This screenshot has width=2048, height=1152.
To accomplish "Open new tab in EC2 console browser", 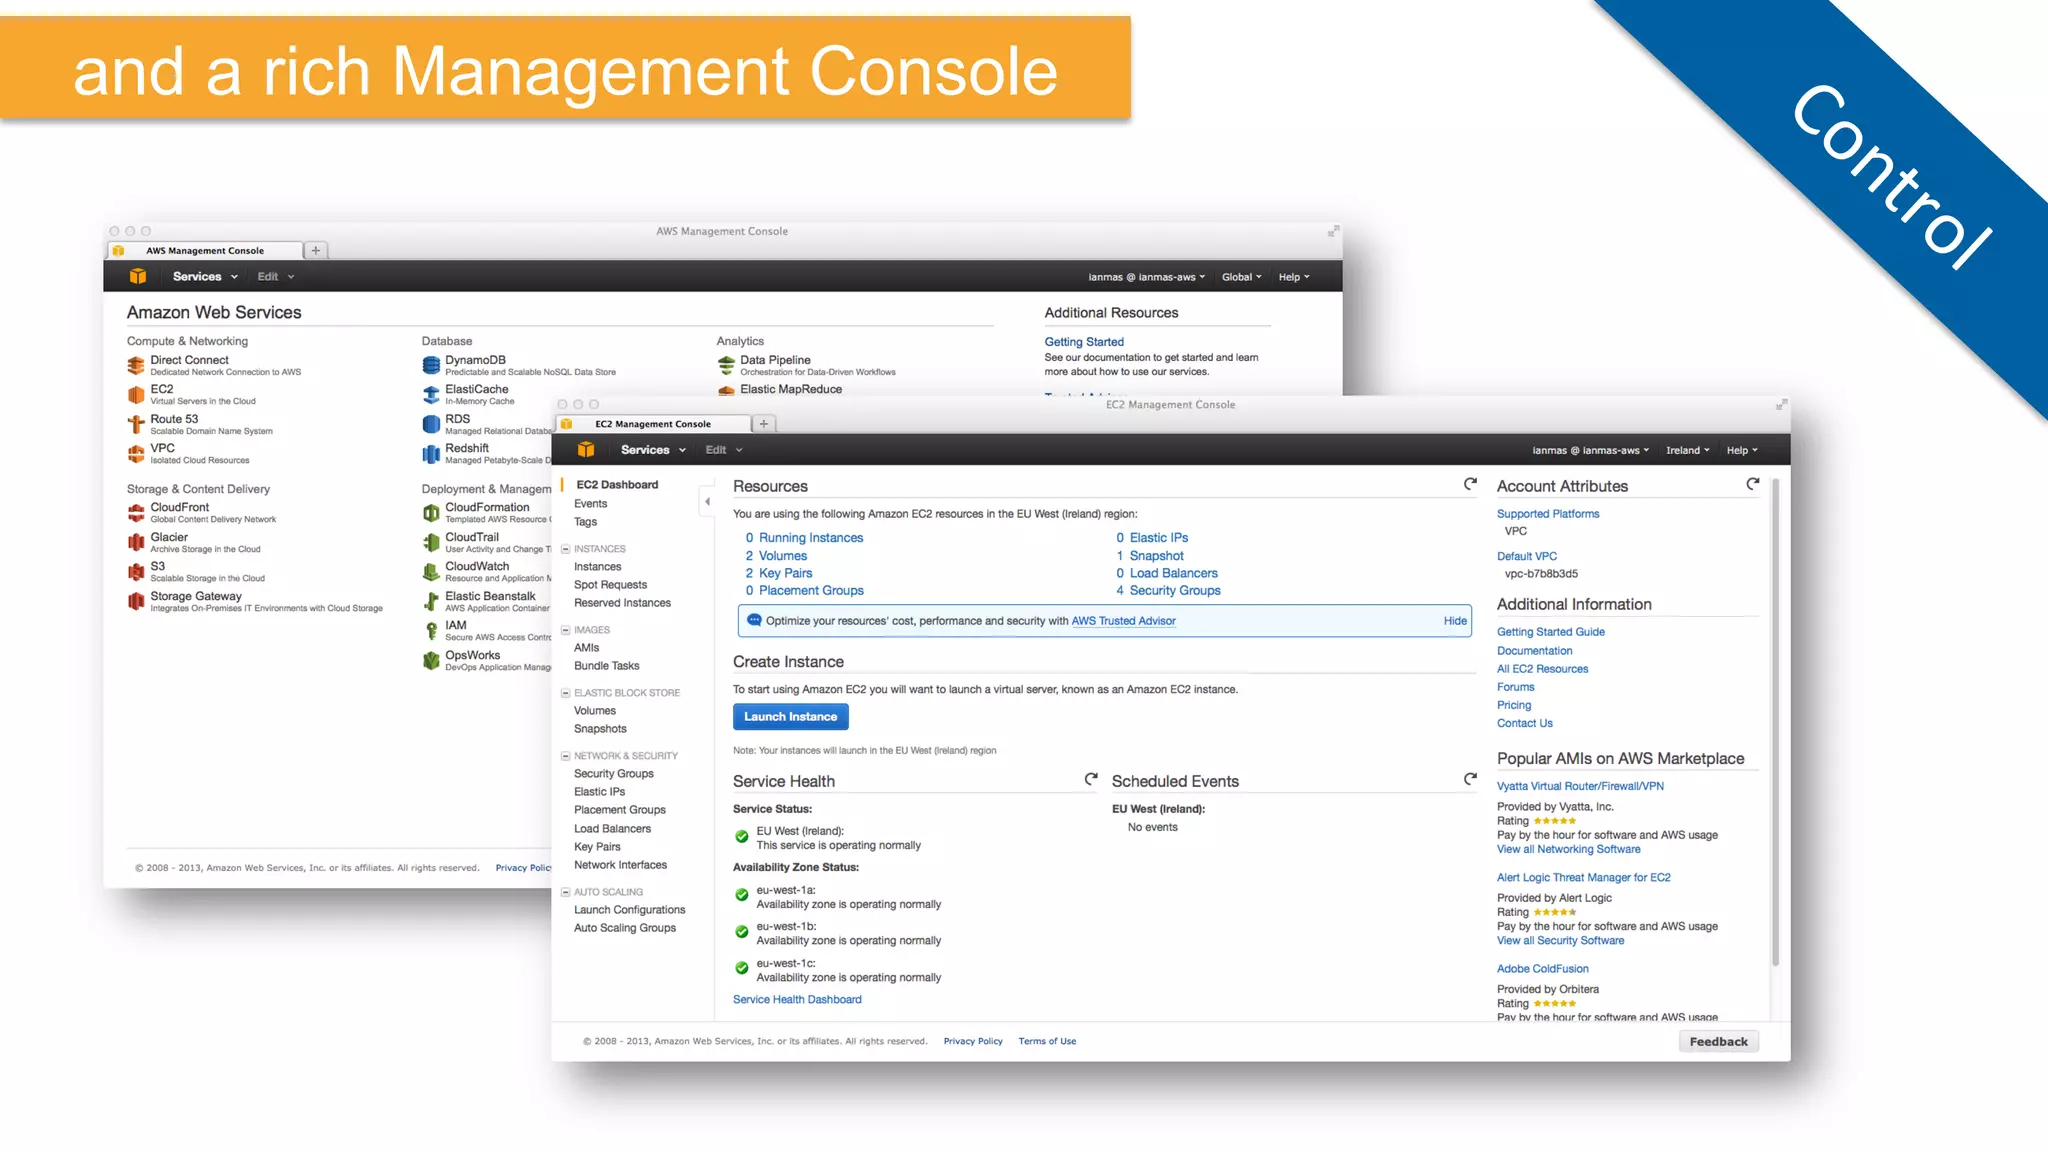I will click(x=764, y=424).
